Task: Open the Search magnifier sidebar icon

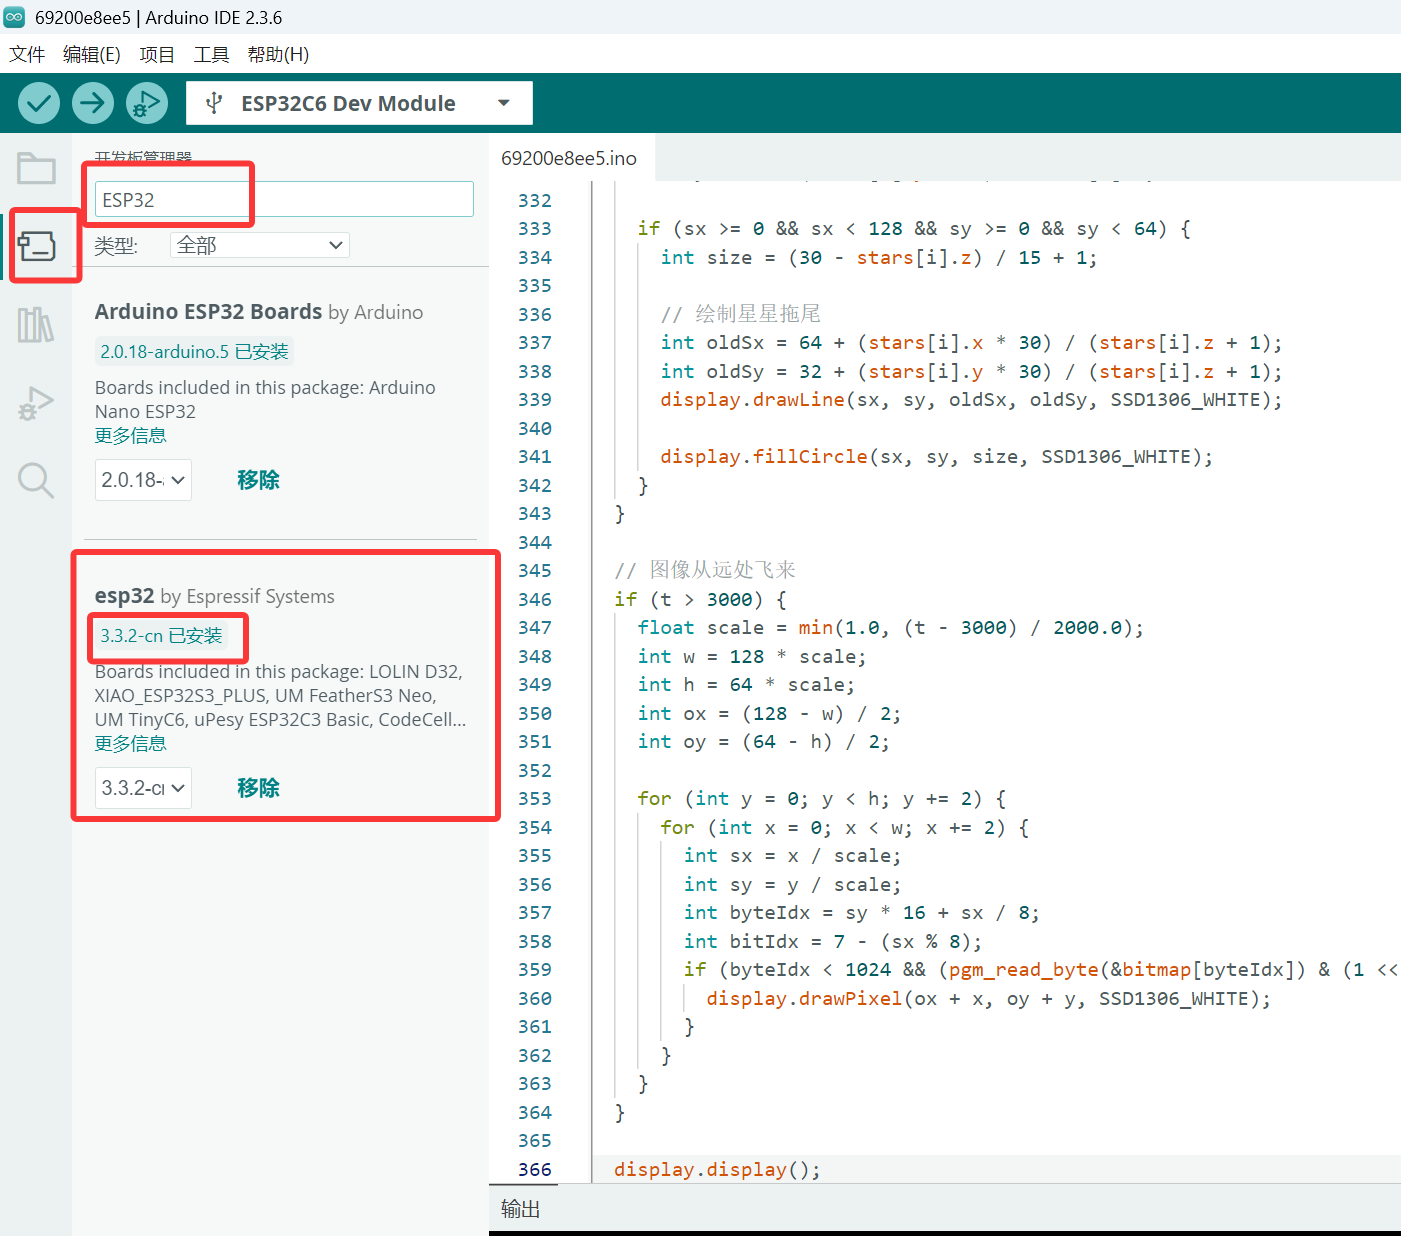Action: pos(36,481)
